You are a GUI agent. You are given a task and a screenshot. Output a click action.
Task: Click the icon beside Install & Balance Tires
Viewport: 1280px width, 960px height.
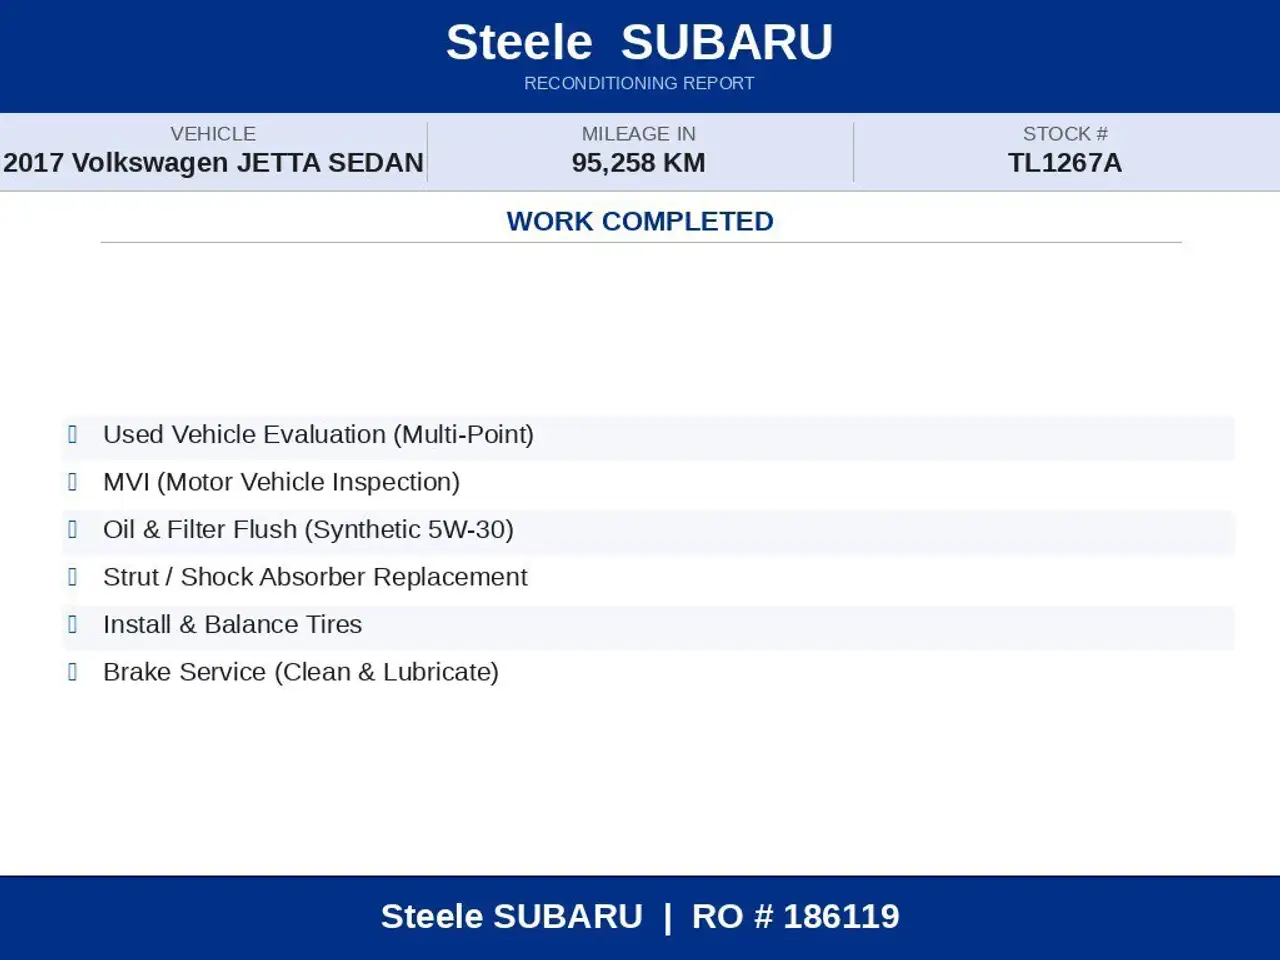coord(72,624)
